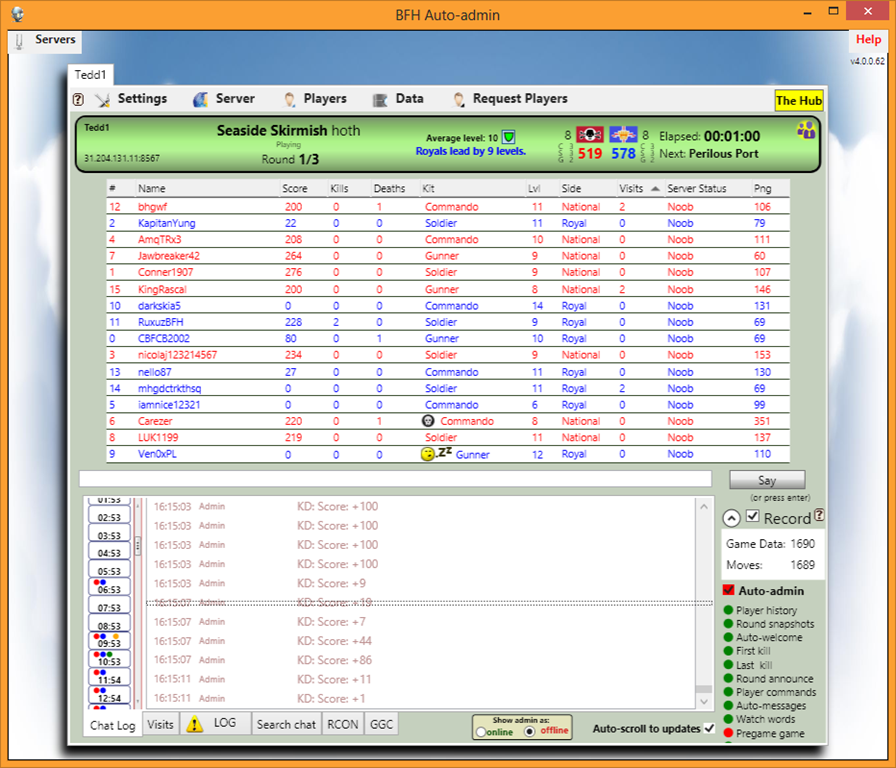The height and width of the screenshot is (768, 896).
Task: Open the Players menu item
Action: 325,99
